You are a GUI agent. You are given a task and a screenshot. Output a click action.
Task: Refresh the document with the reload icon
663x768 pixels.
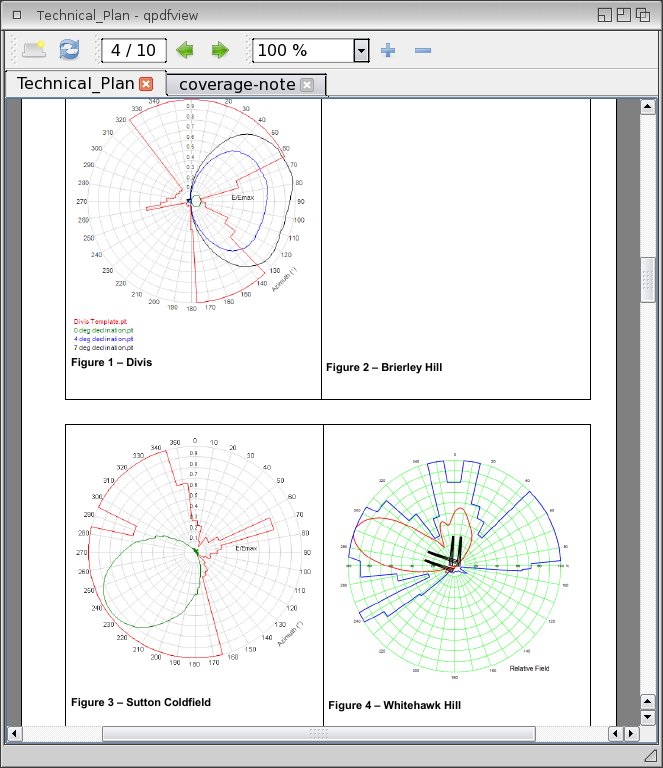[x=69, y=50]
